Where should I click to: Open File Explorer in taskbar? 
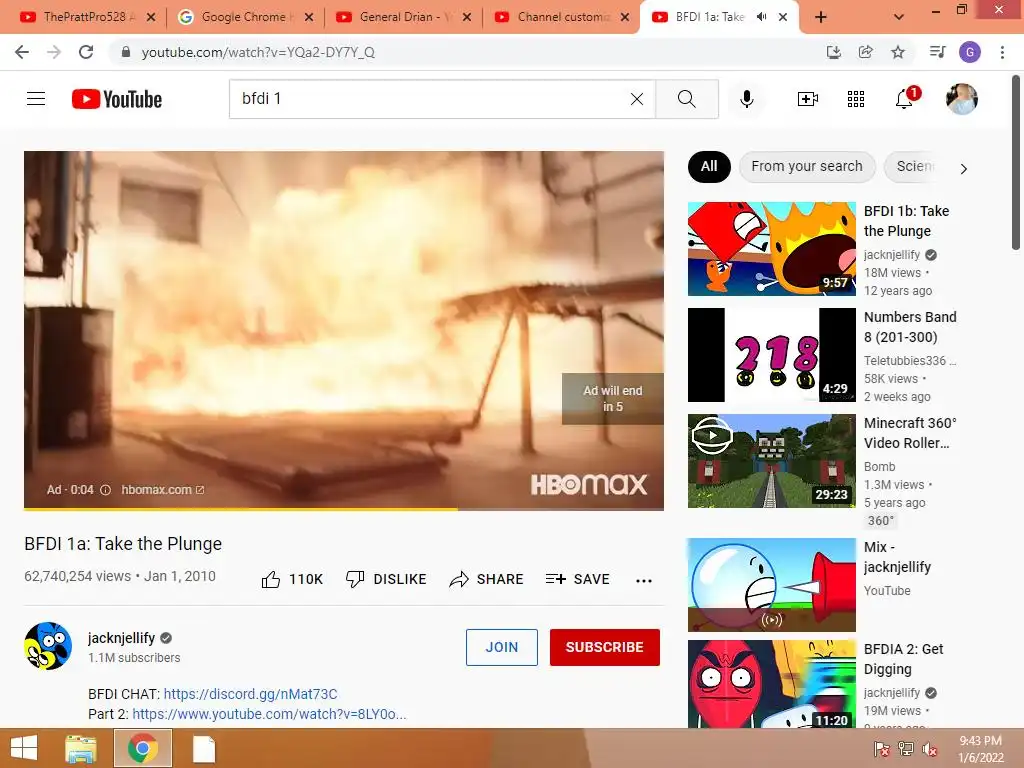(x=81, y=749)
